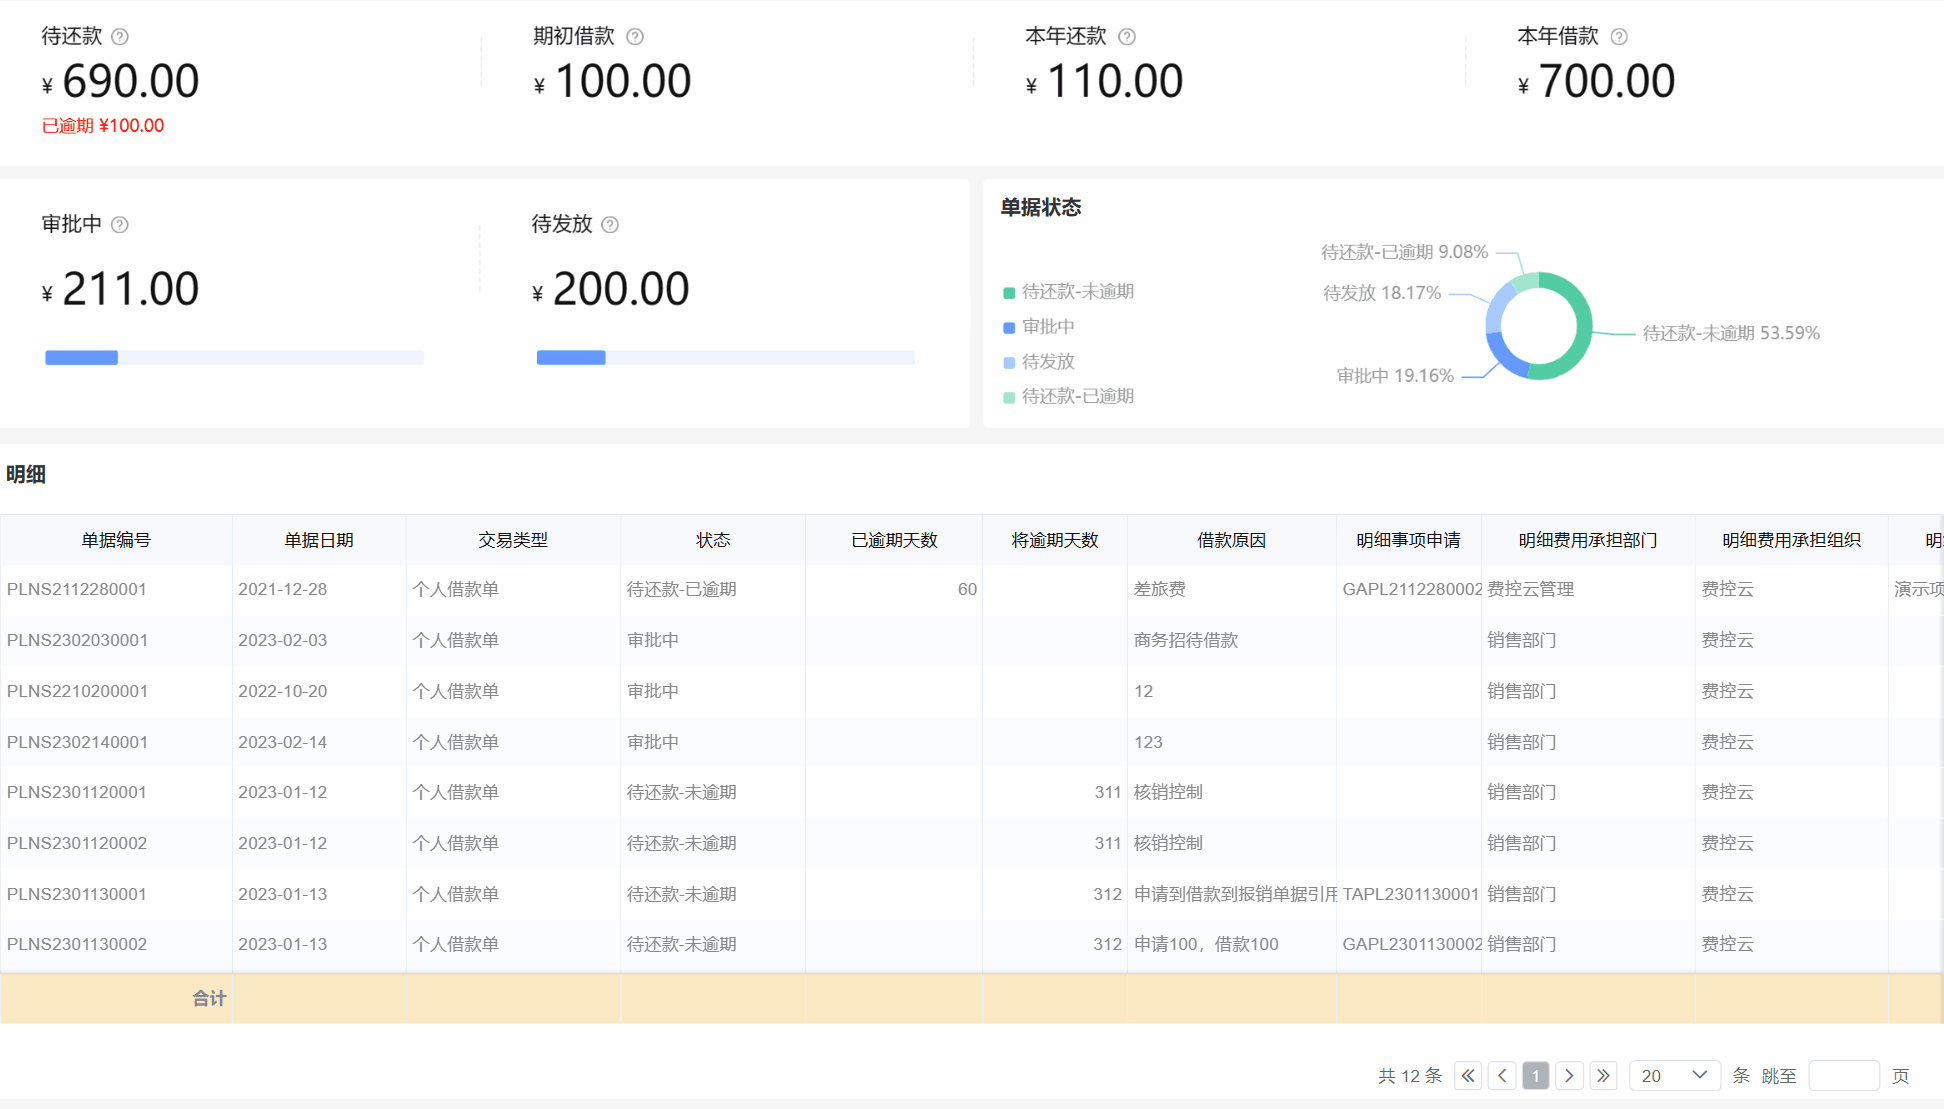This screenshot has height=1109, width=1944.
Task: Click help icon beside 本年还款
Action: 1127,37
